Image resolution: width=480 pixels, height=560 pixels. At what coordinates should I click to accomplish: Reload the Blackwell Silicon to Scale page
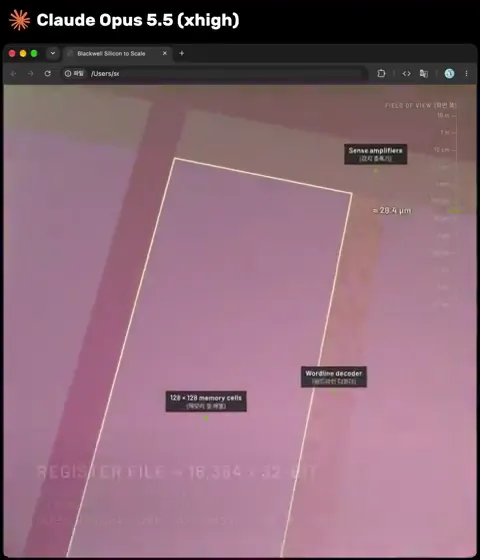[48, 74]
